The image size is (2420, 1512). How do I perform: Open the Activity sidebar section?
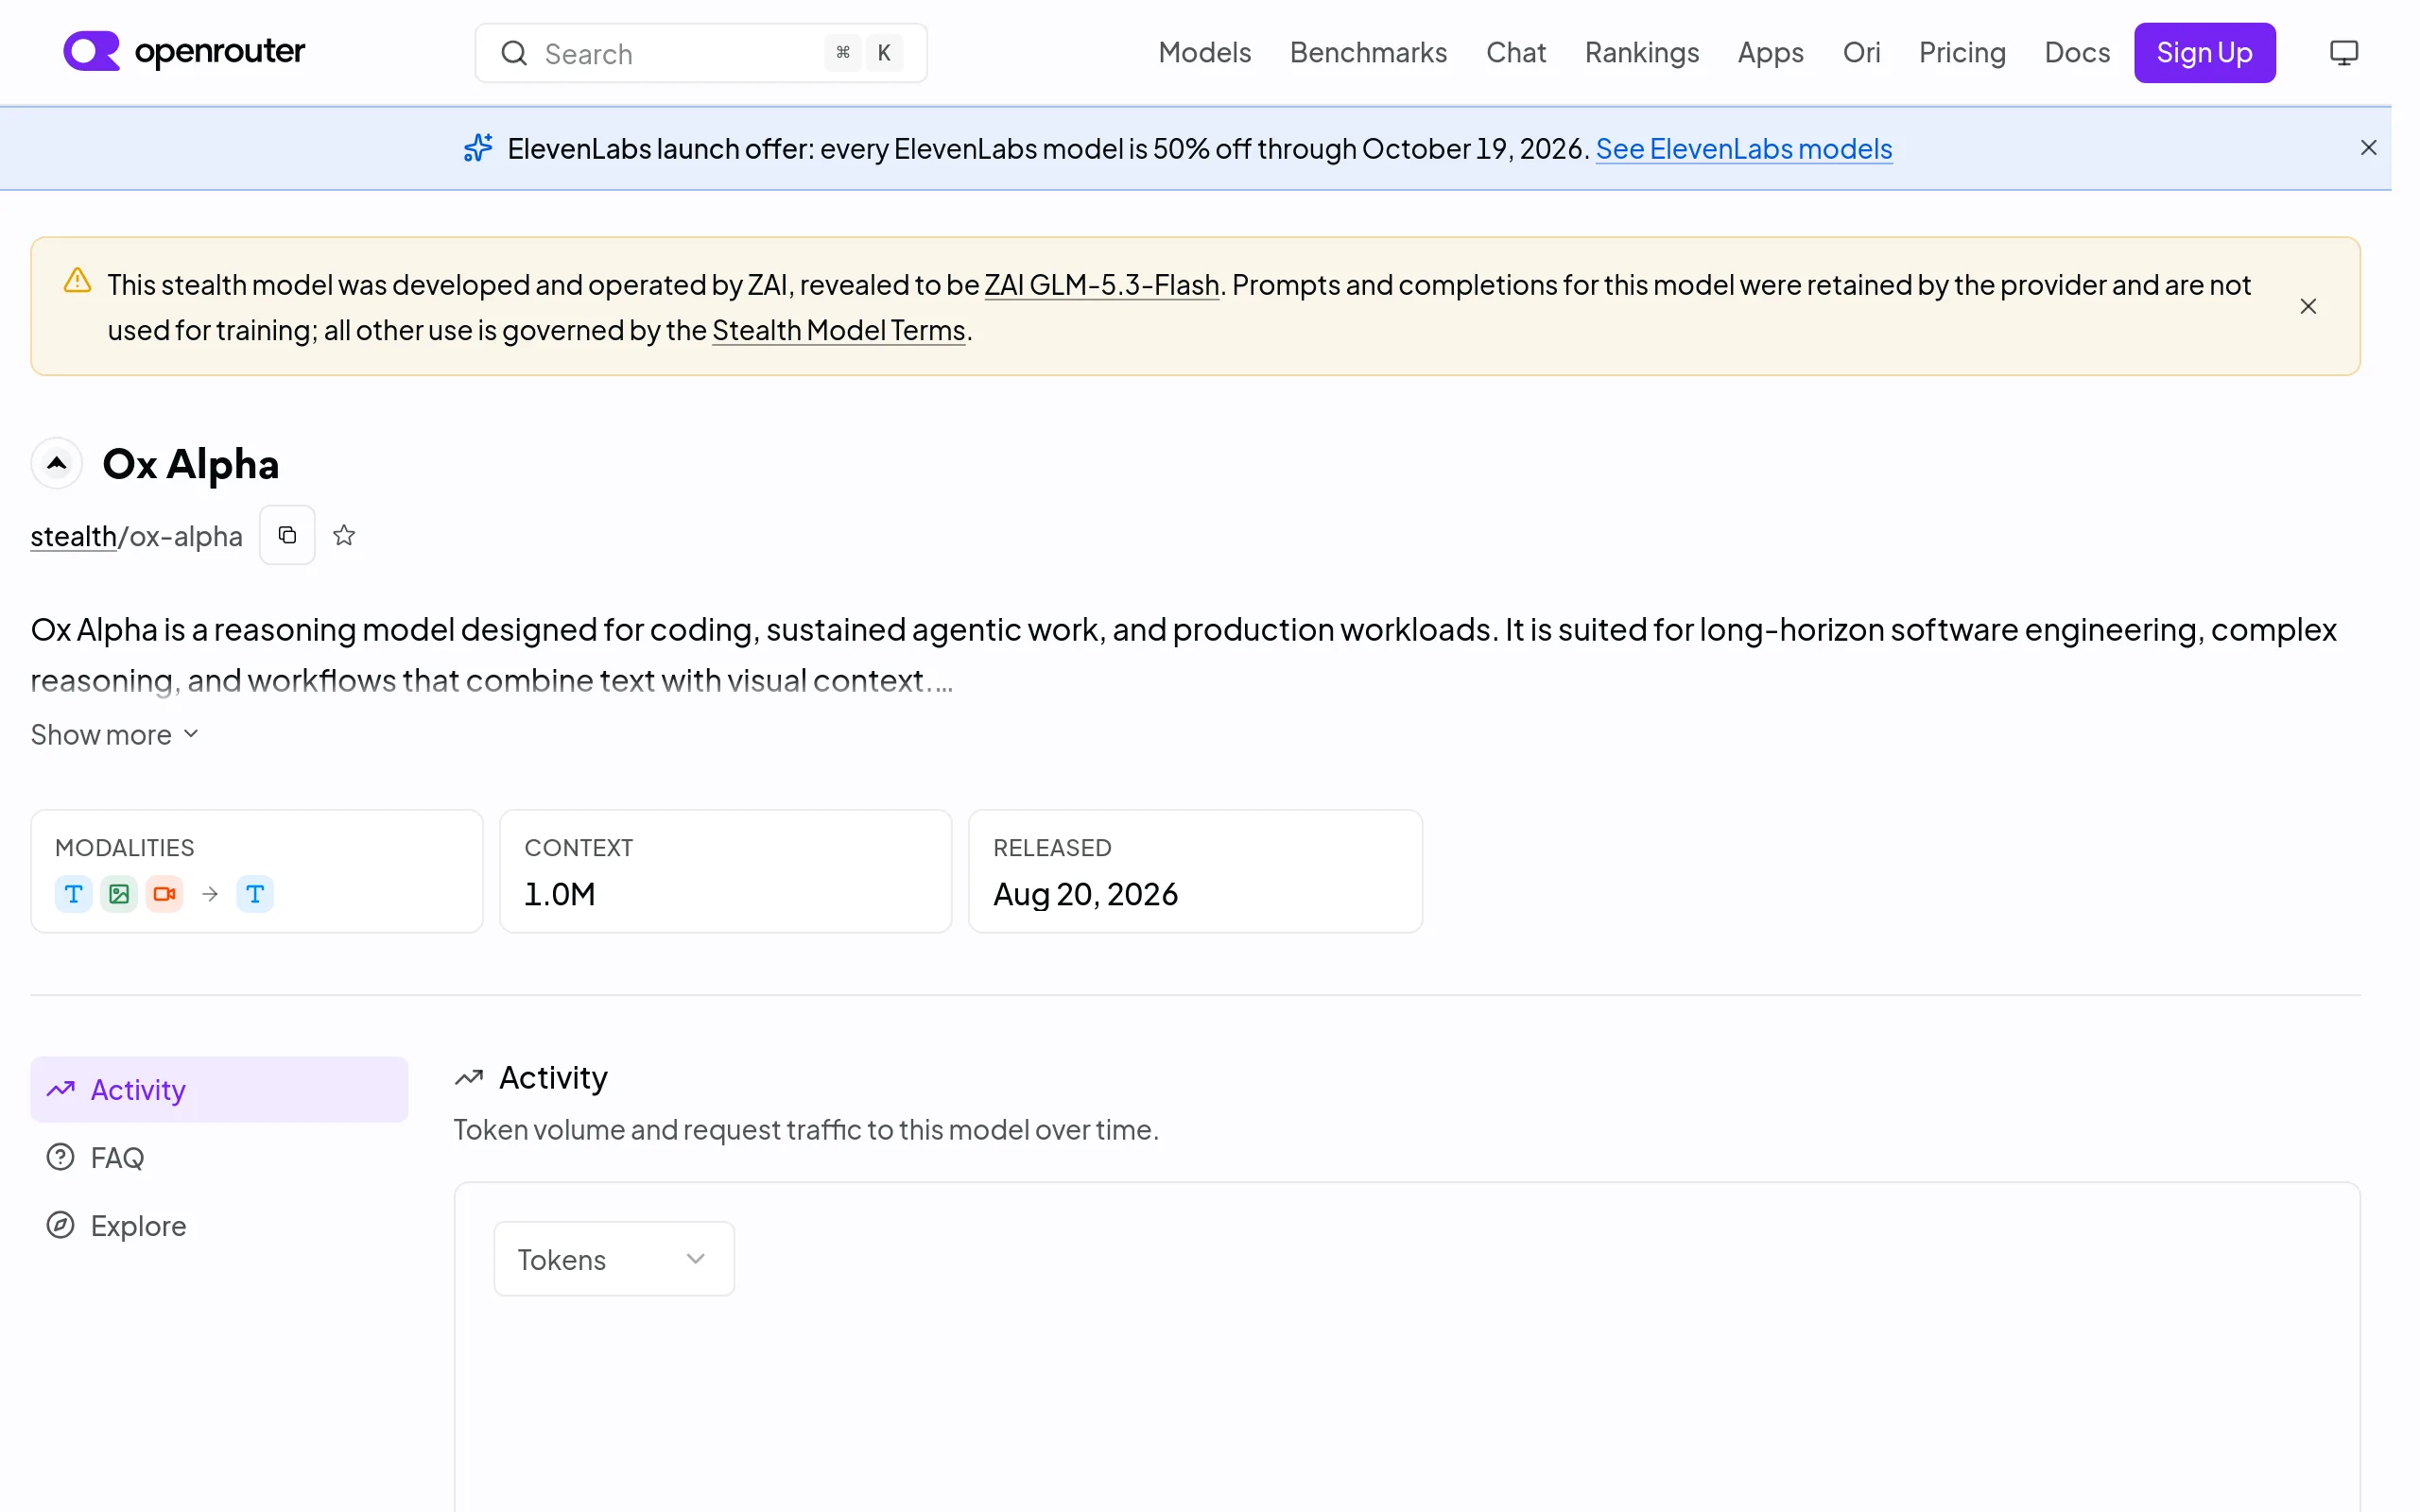219,1090
